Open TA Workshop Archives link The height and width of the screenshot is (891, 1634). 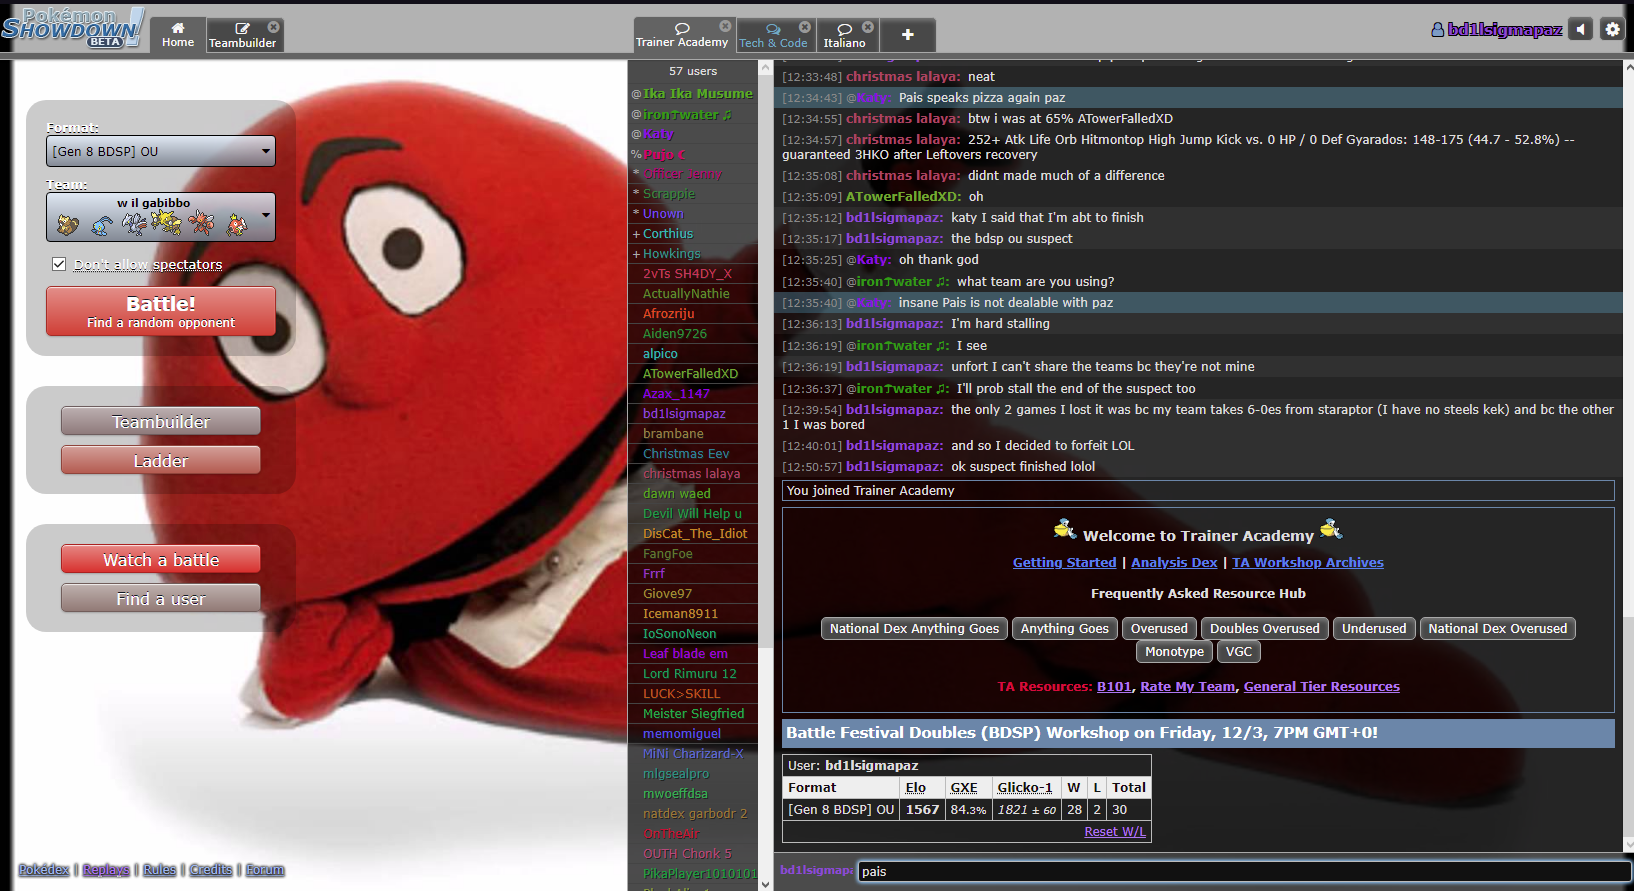coord(1308,563)
